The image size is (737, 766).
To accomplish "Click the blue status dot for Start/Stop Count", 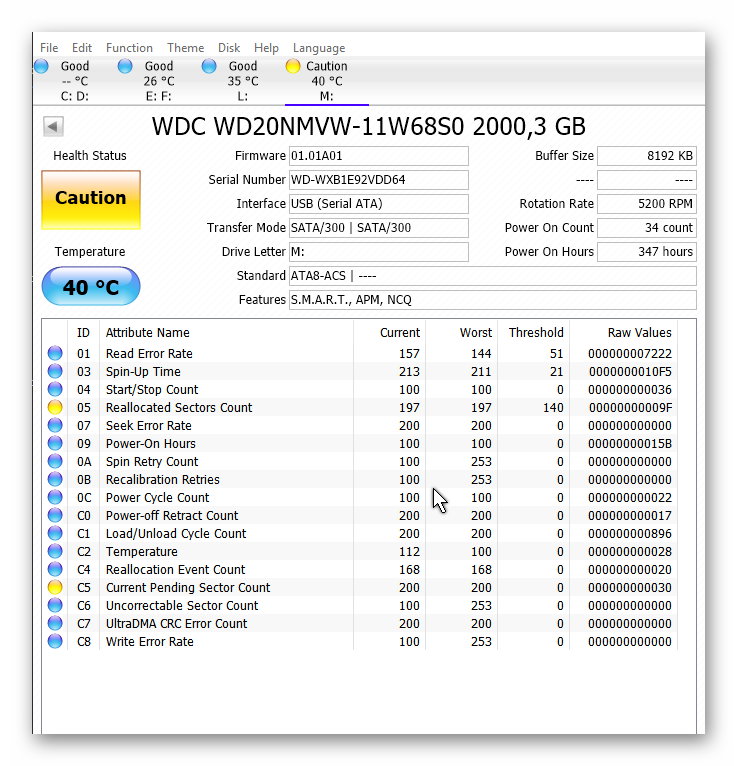I will pos(55,389).
